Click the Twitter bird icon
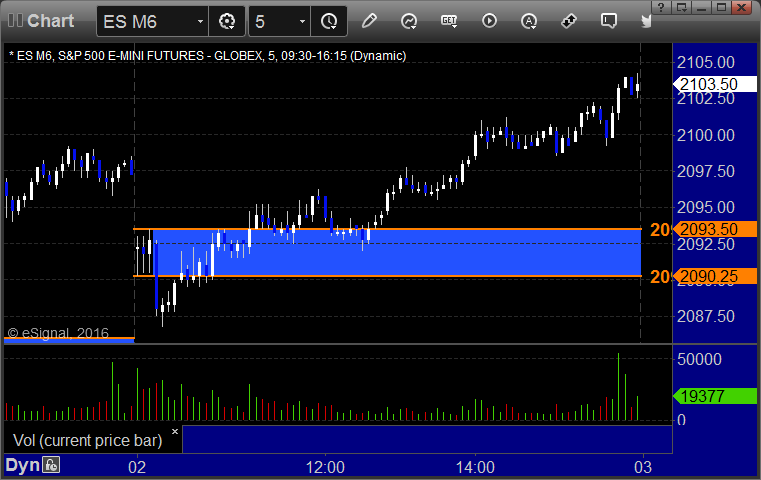The height and width of the screenshot is (480, 761). (x=646, y=21)
